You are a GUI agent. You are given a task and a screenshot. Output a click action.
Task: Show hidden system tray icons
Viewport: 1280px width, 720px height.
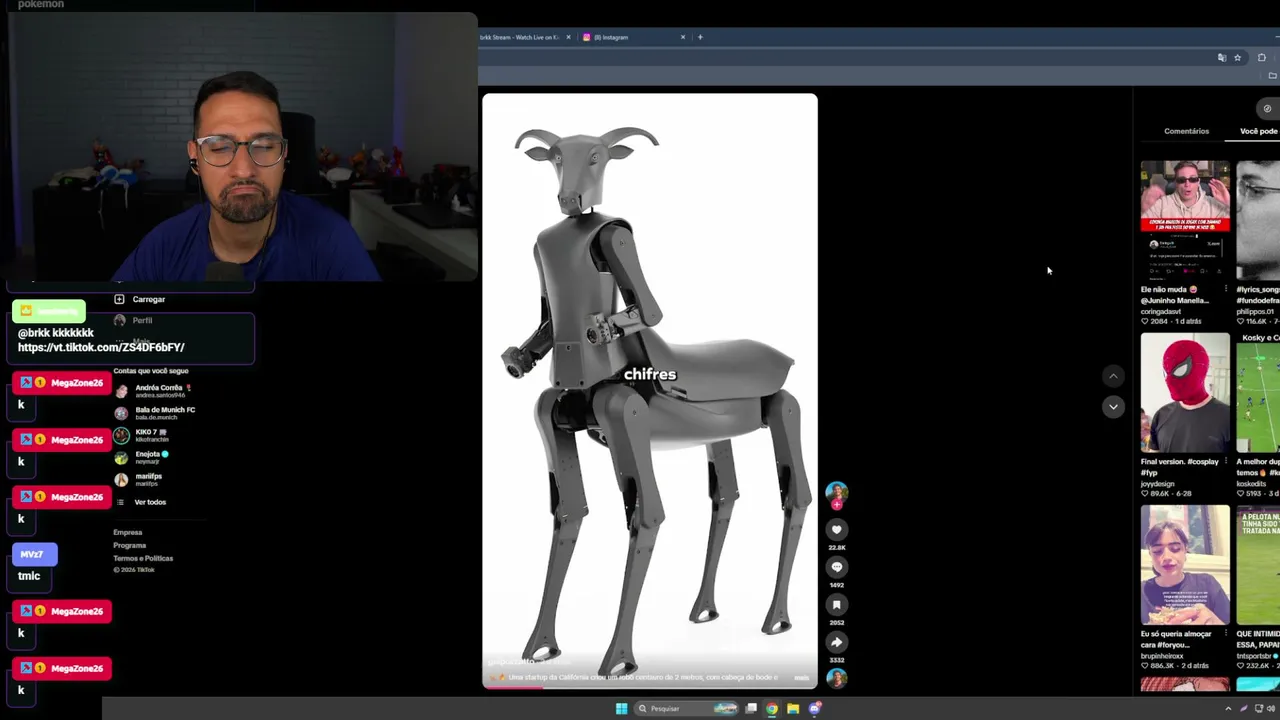pyautogui.click(x=1228, y=709)
